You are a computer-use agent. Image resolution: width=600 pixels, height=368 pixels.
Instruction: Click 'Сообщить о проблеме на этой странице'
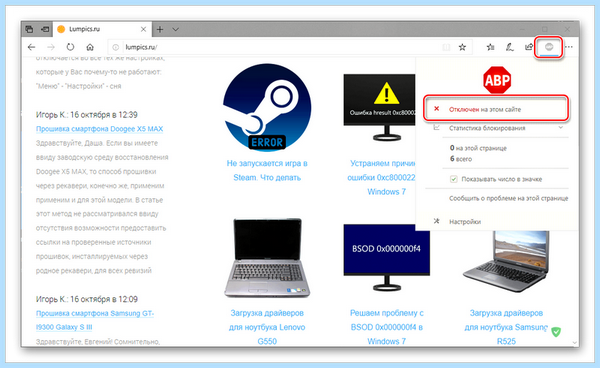[509, 198]
